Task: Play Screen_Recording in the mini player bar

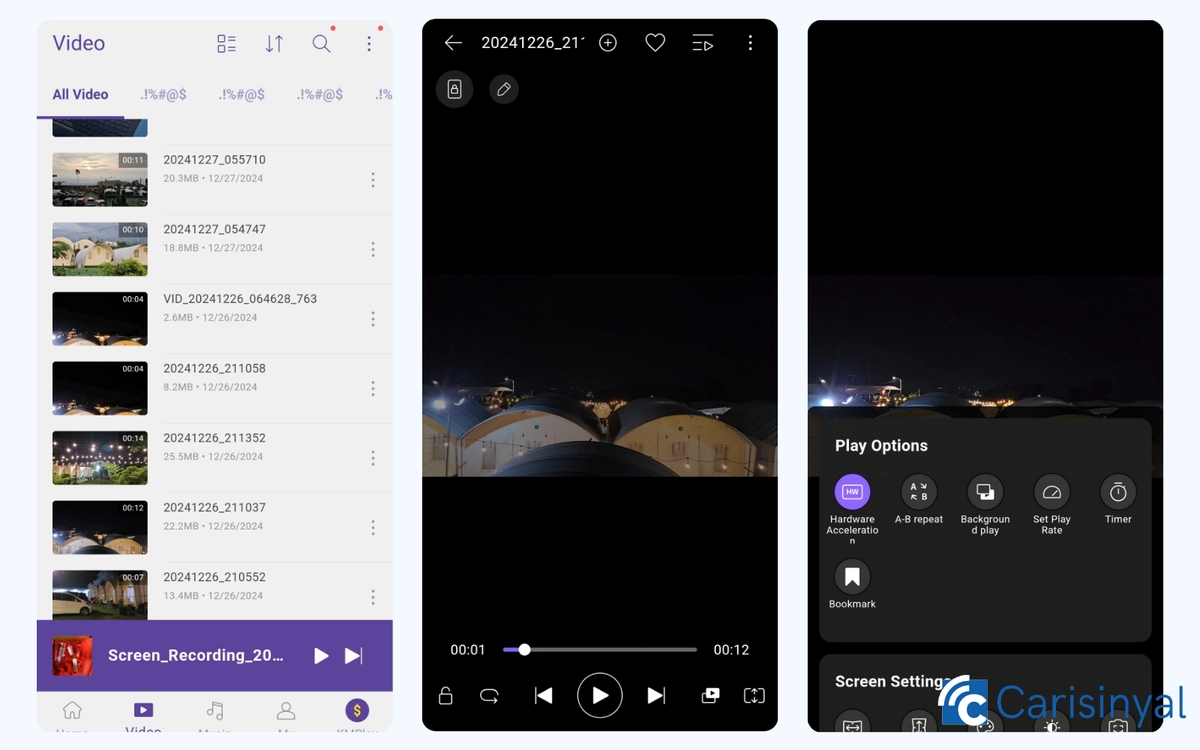Action: tap(321, 655)
